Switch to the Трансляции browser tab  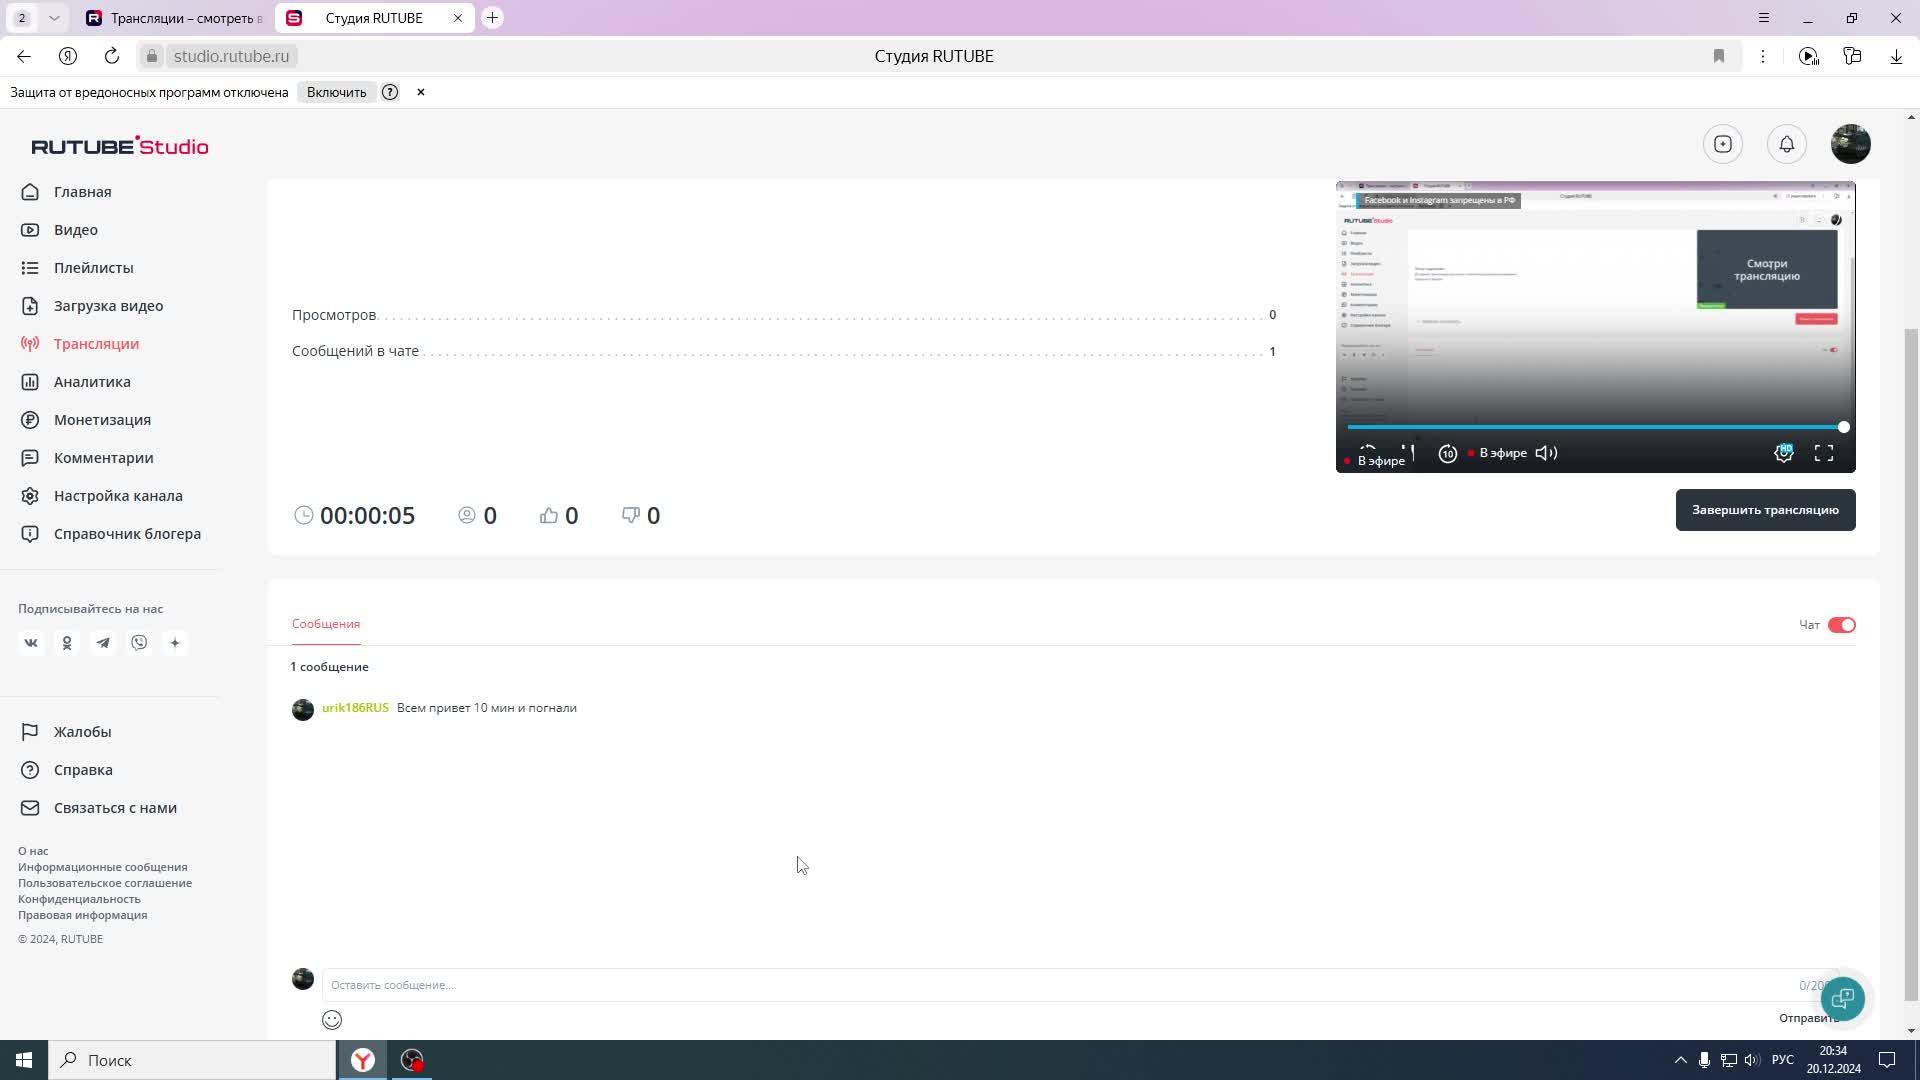click(x=175, y=18)
